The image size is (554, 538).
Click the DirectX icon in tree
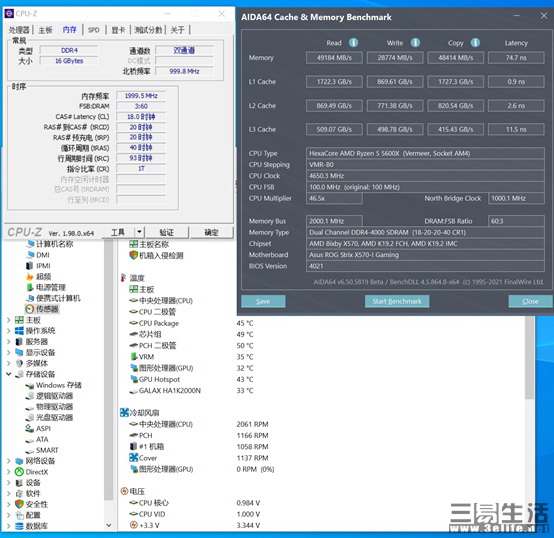pyautogui.click(x=19, y=472)
